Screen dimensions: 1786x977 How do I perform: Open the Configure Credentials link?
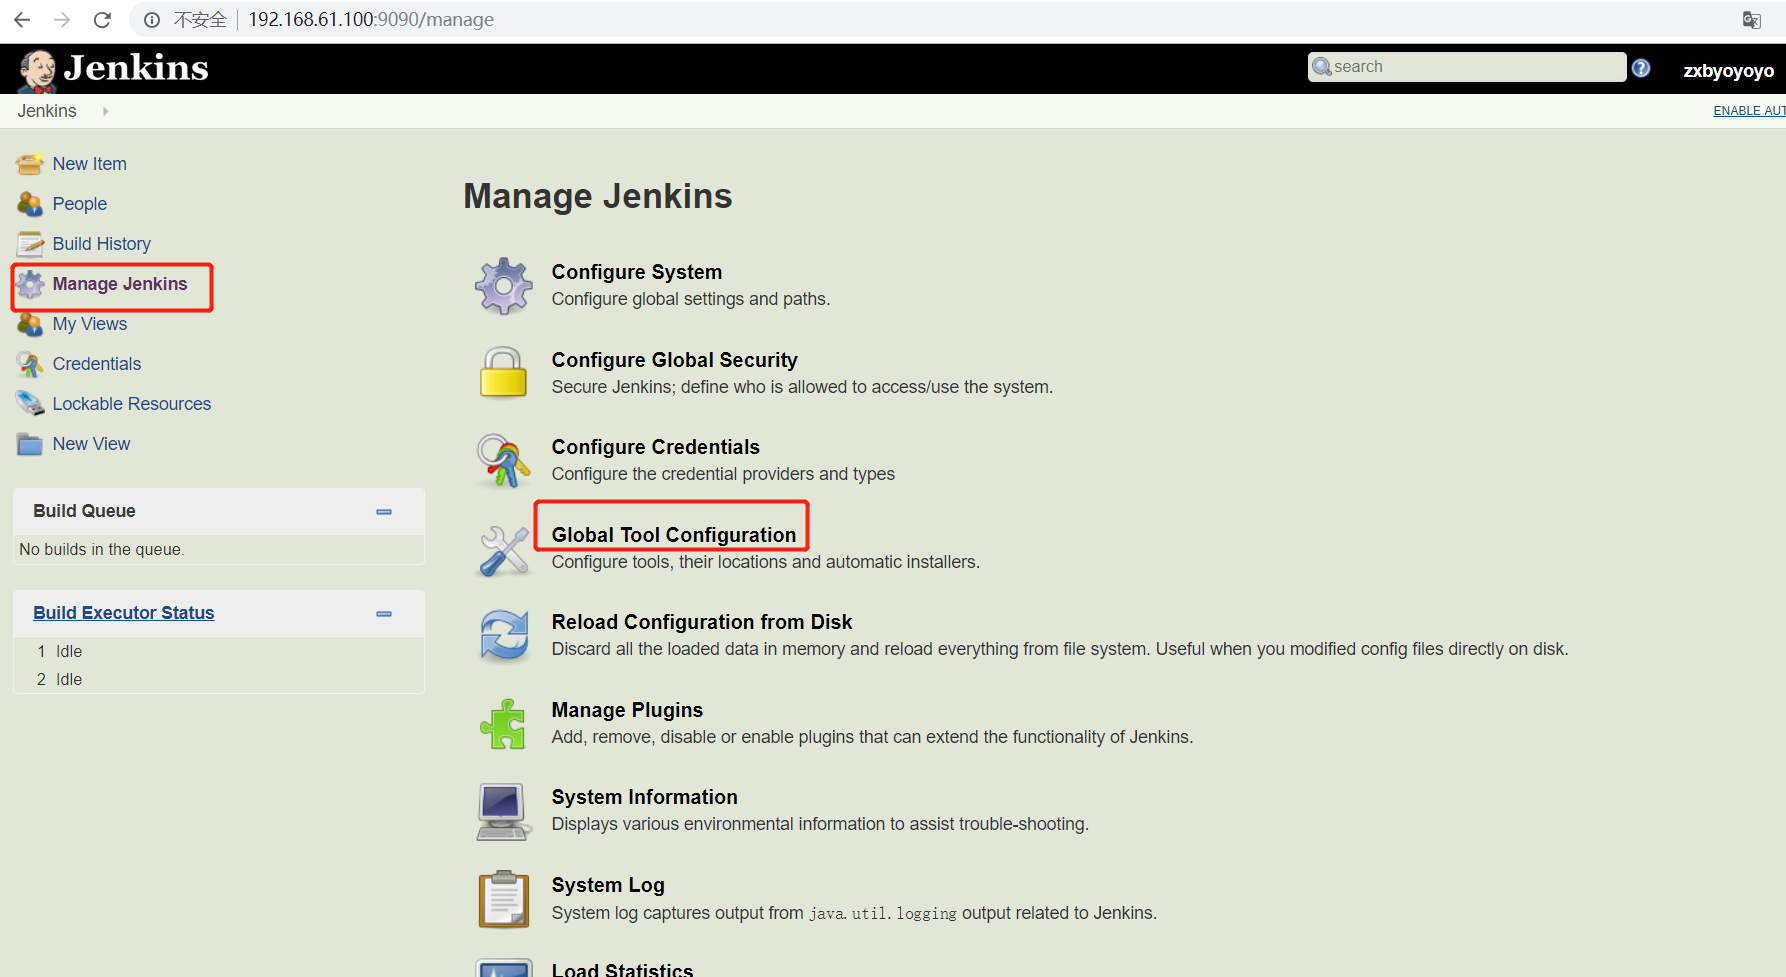[656, 447]
